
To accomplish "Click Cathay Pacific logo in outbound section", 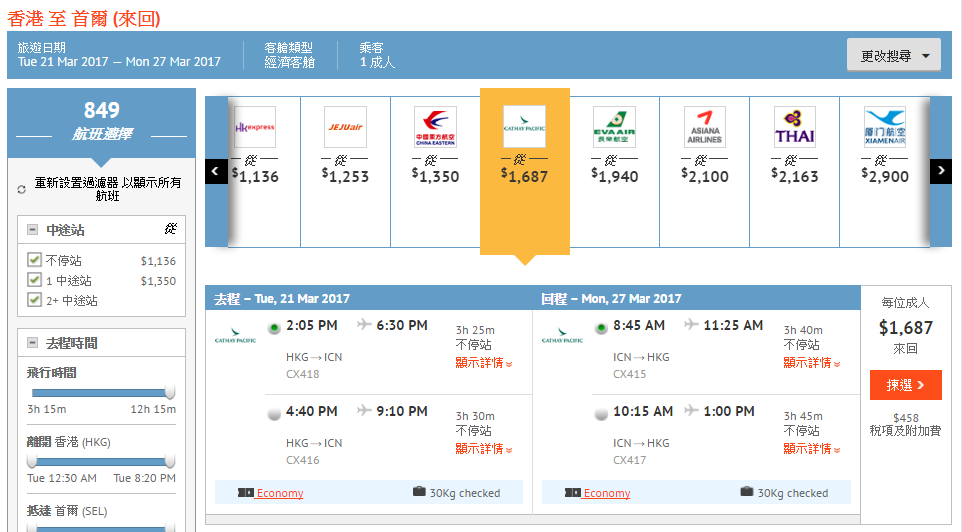I will 235,336.
